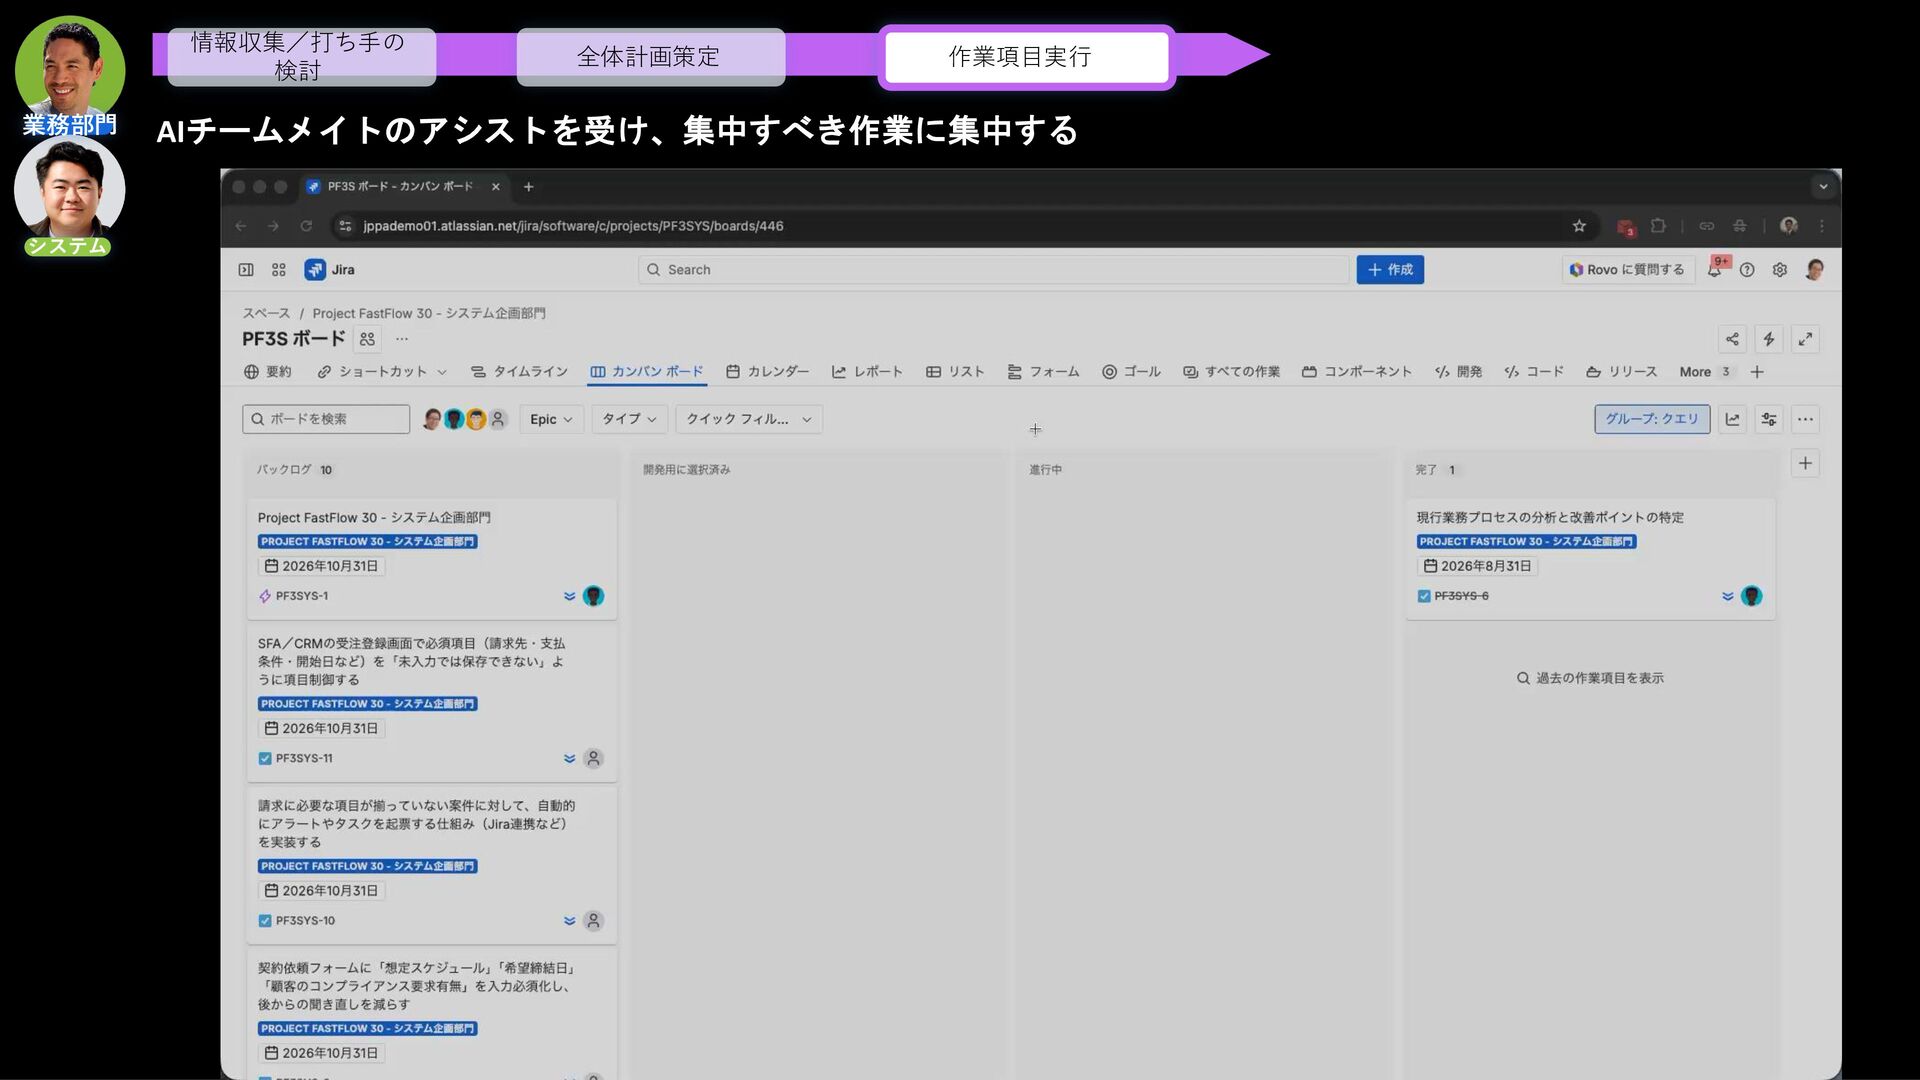The width and height of the screenshot is (1920, 1080).
Task: Open the board insights chart icon
Action: (x=1733, y=419)
